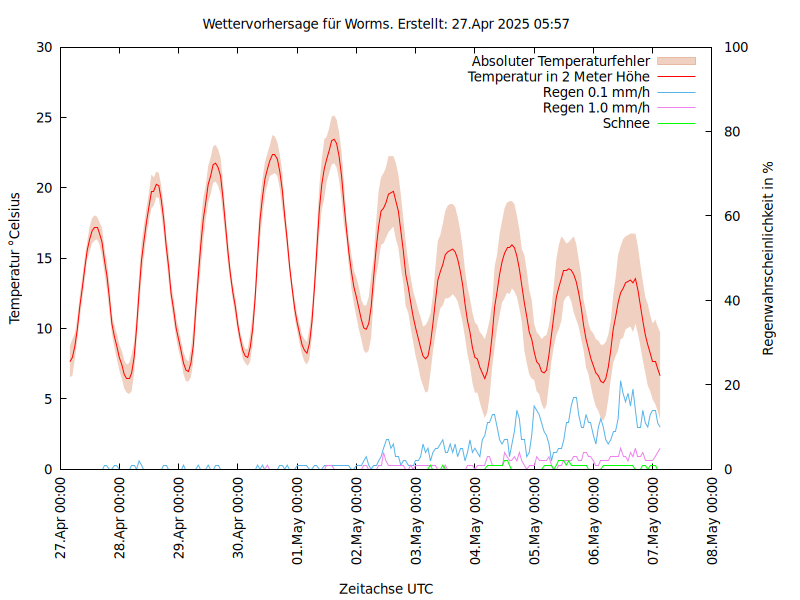The width and height of the screenshot is (800, 600).
Task: Select the 'Regen 0.1 mm/h' legend entry
Action: [596, 92]
